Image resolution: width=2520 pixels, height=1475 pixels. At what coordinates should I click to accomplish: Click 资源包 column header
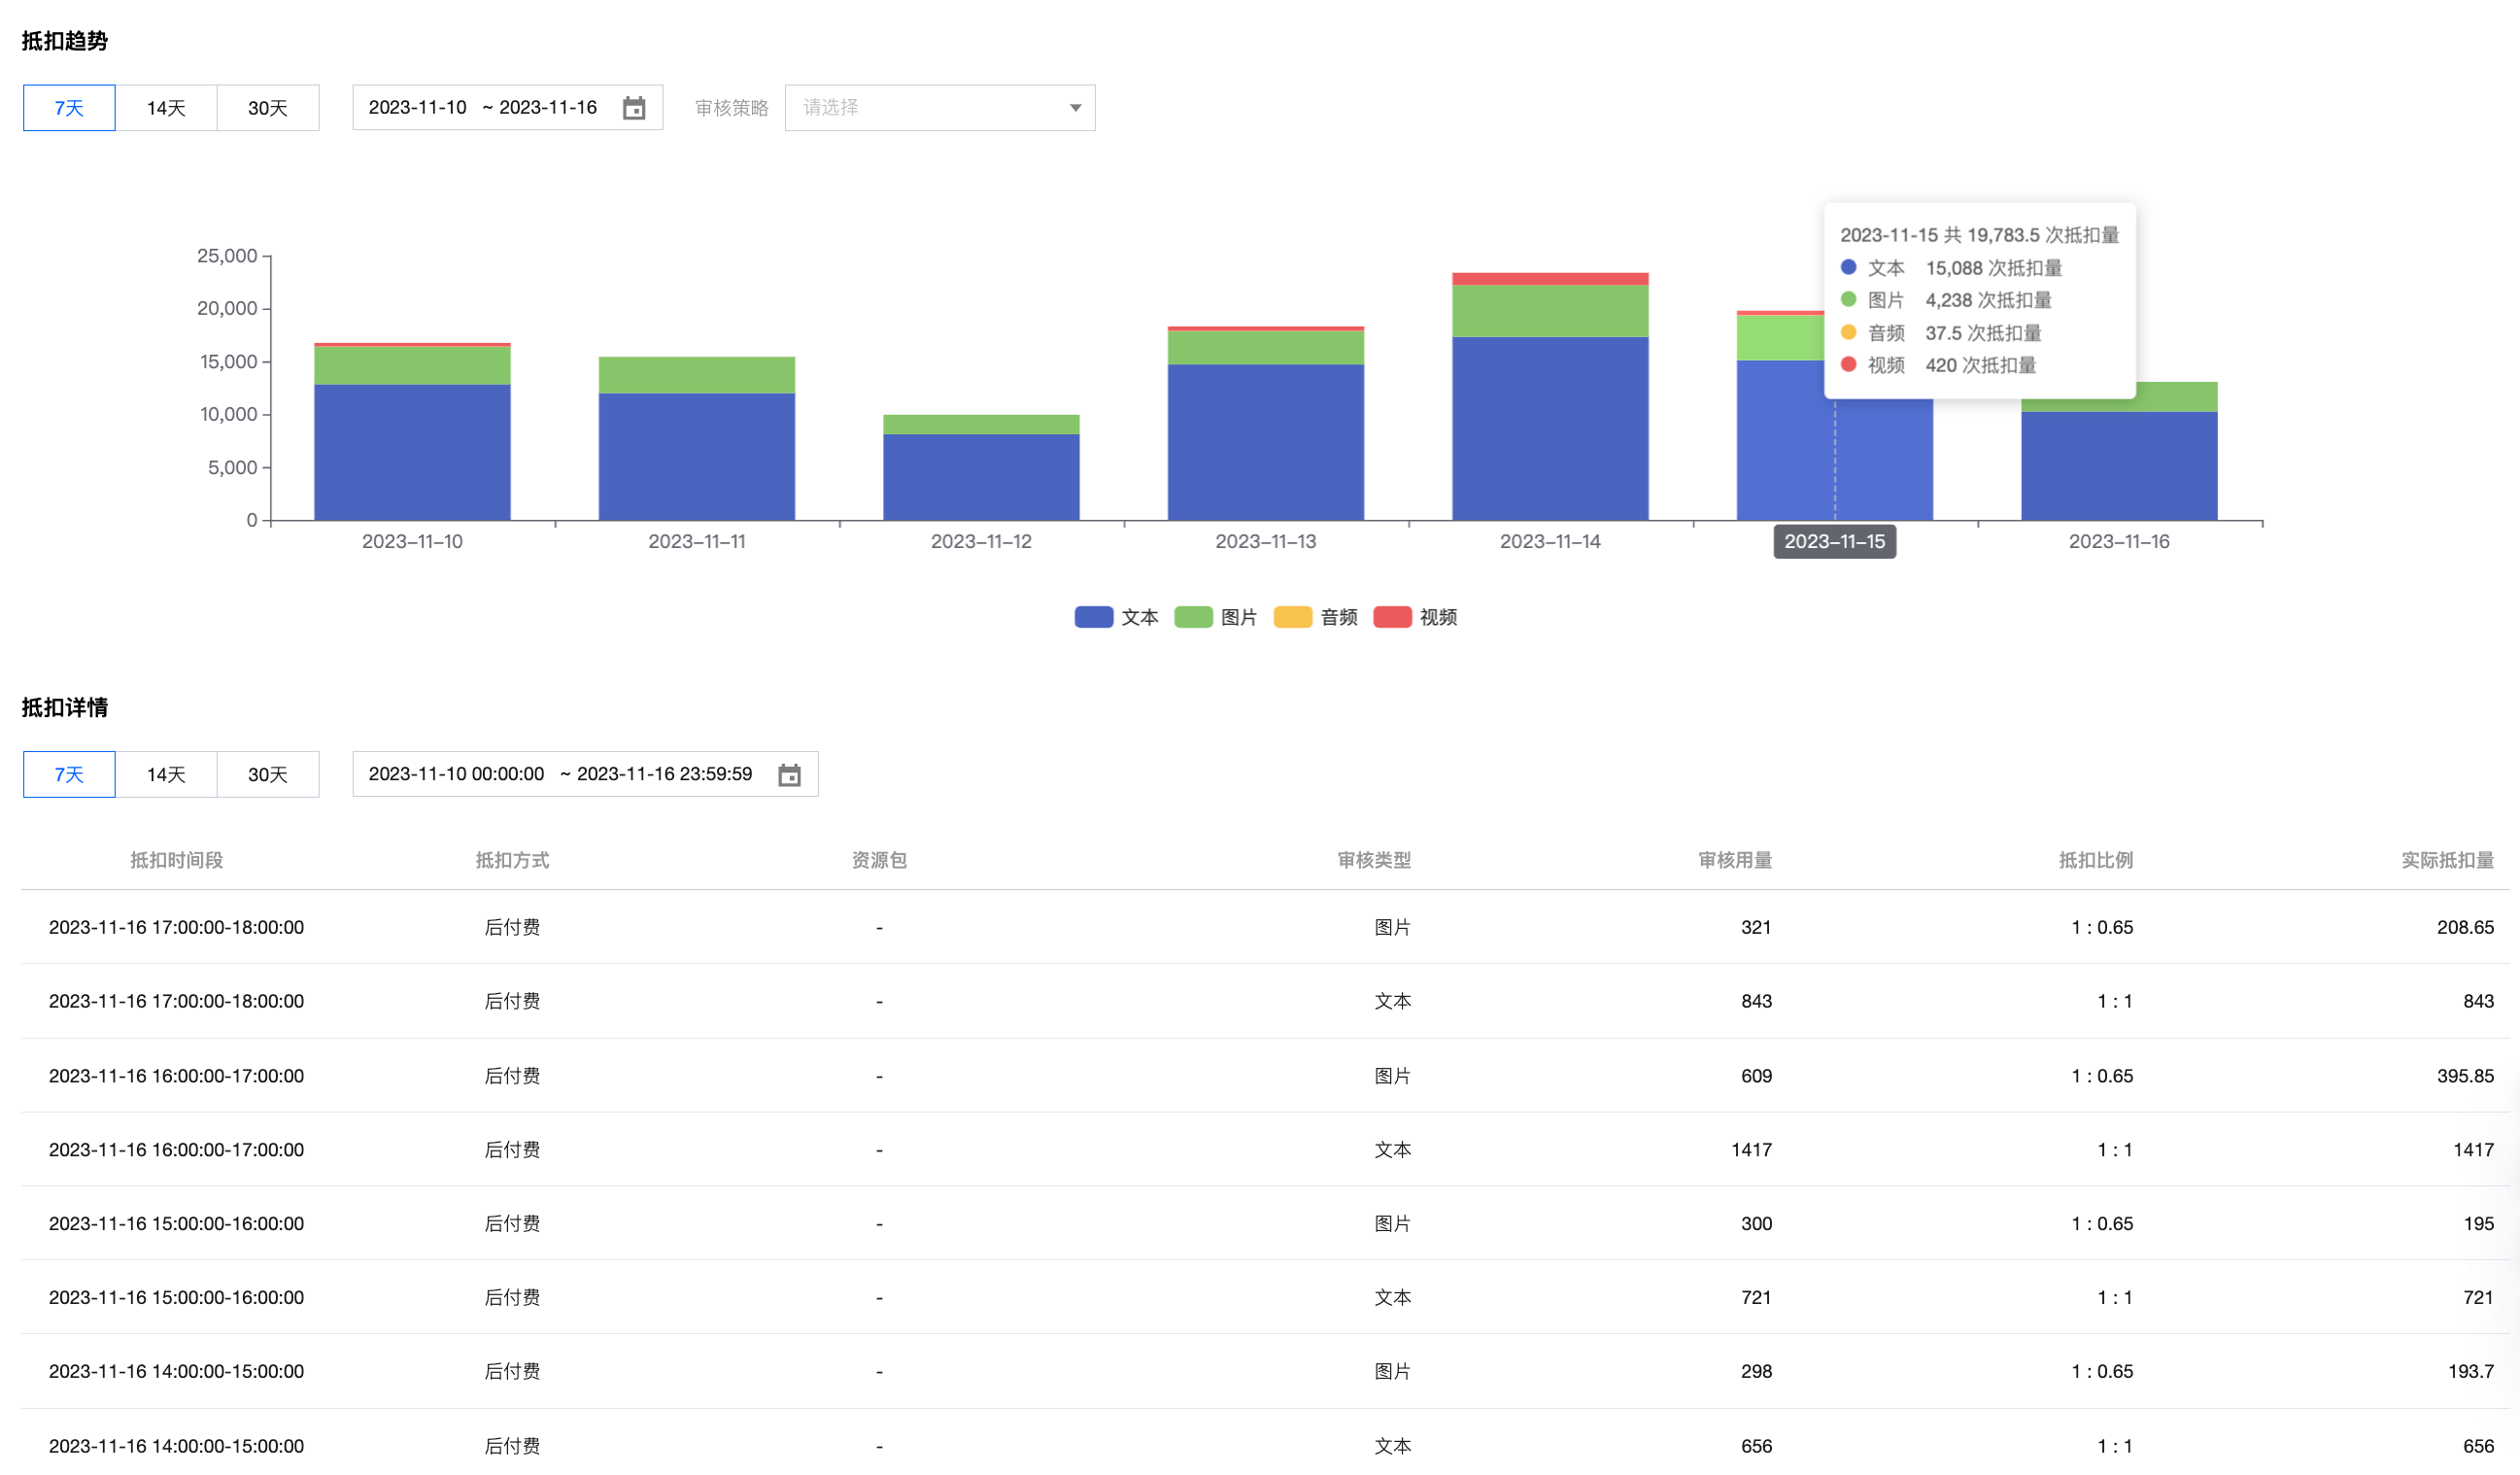(x=879, y=861)
